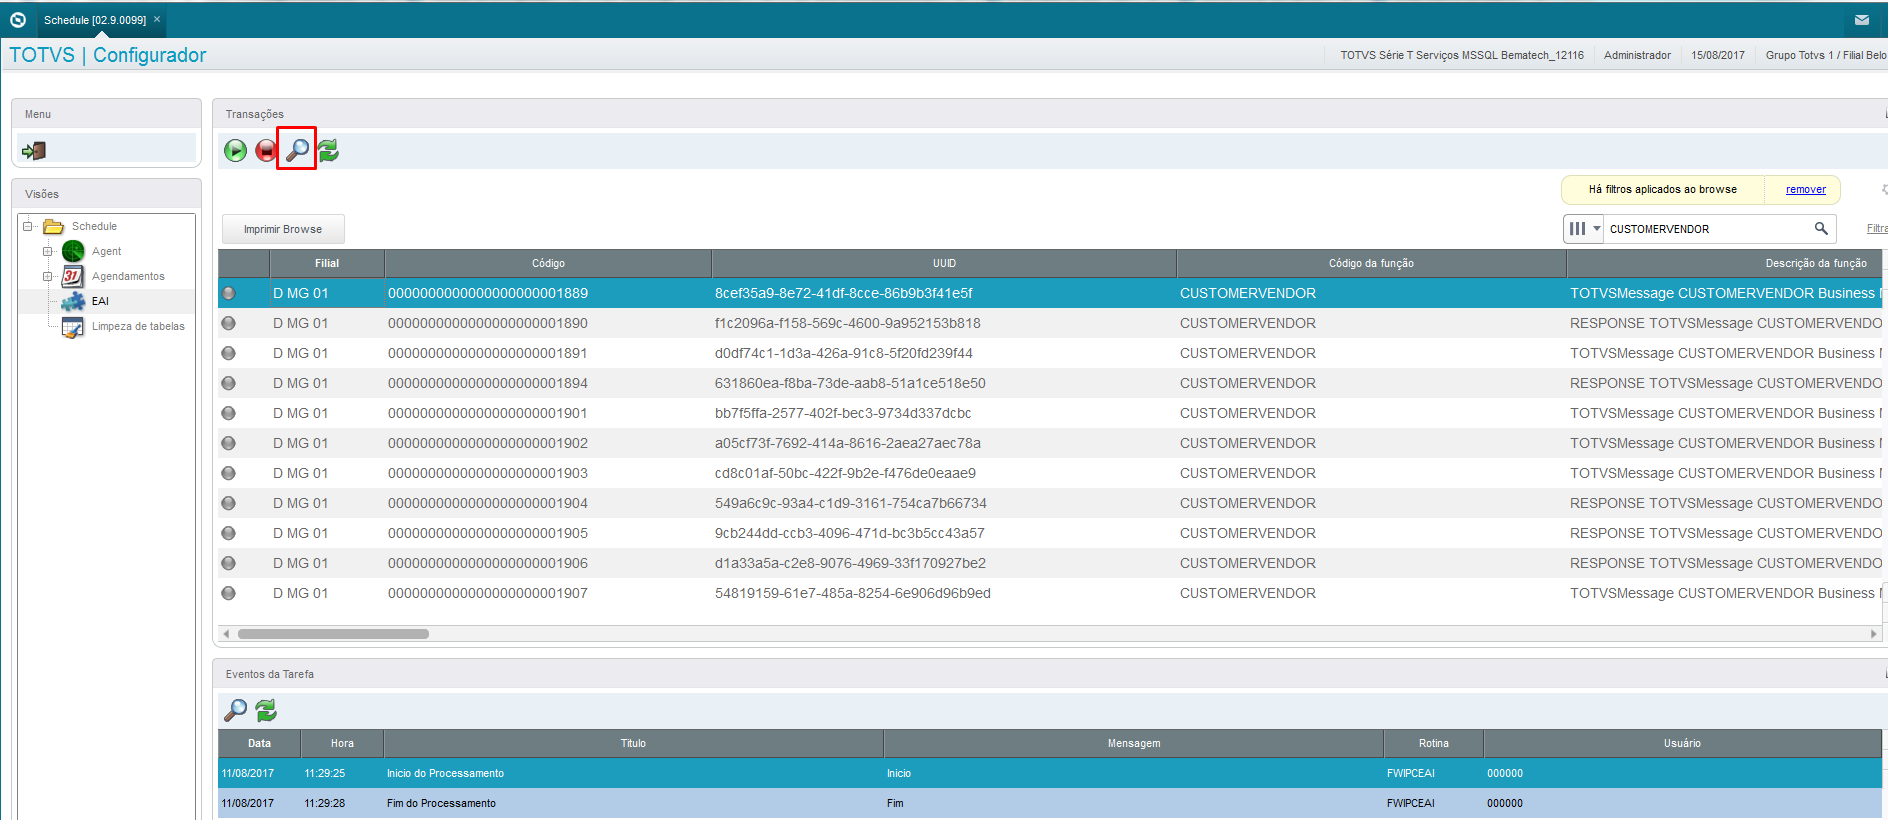Sort by the UUID column header
The height and width of the screenshot is (820, 1888).
point(944,263)
